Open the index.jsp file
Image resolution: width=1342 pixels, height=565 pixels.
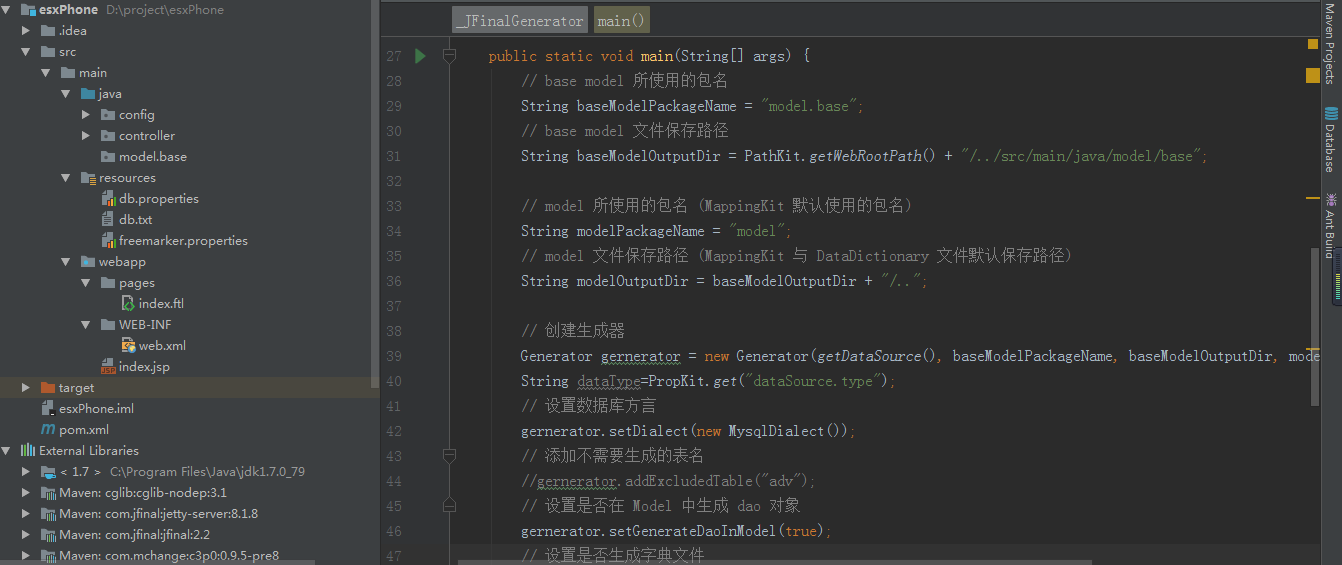point(144,366)
